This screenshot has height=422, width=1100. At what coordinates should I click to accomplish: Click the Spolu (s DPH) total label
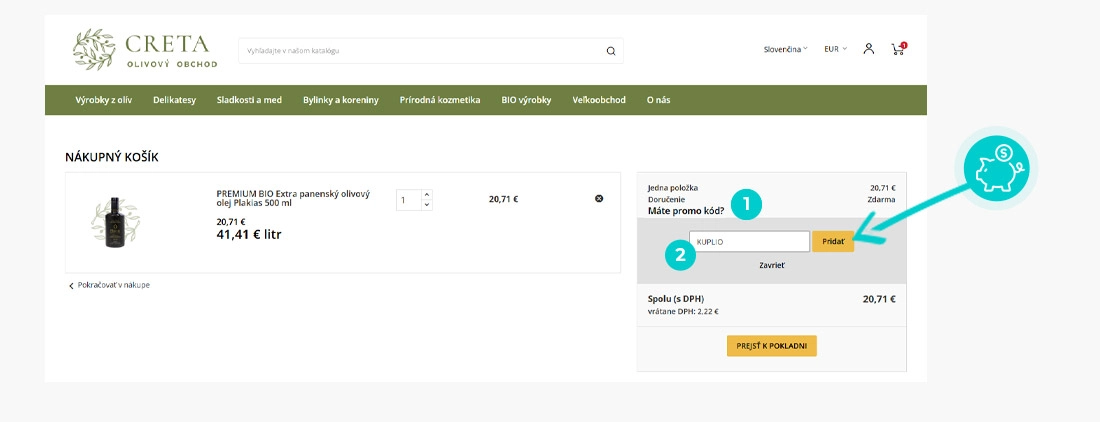(x=676, y=299)
